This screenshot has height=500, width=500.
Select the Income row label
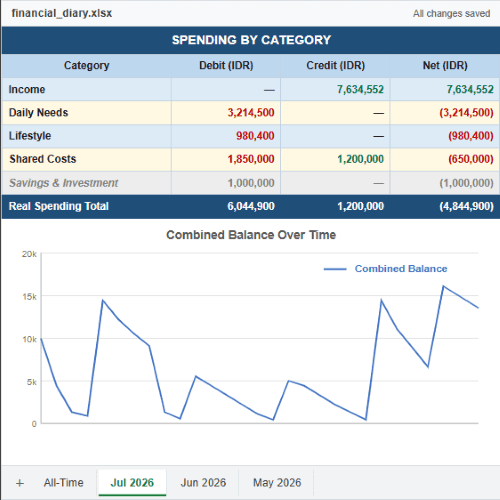(x=27, y=89)
